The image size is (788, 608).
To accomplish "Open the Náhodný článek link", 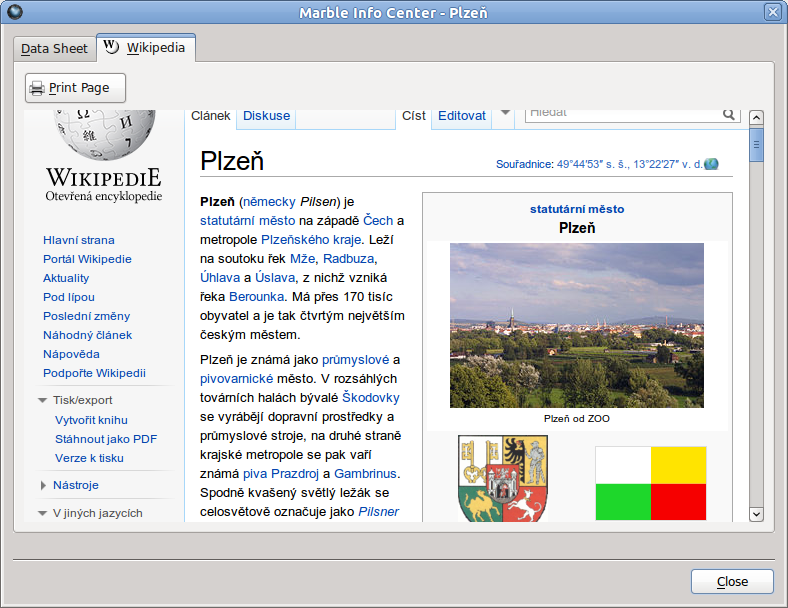I will [87, 336].
